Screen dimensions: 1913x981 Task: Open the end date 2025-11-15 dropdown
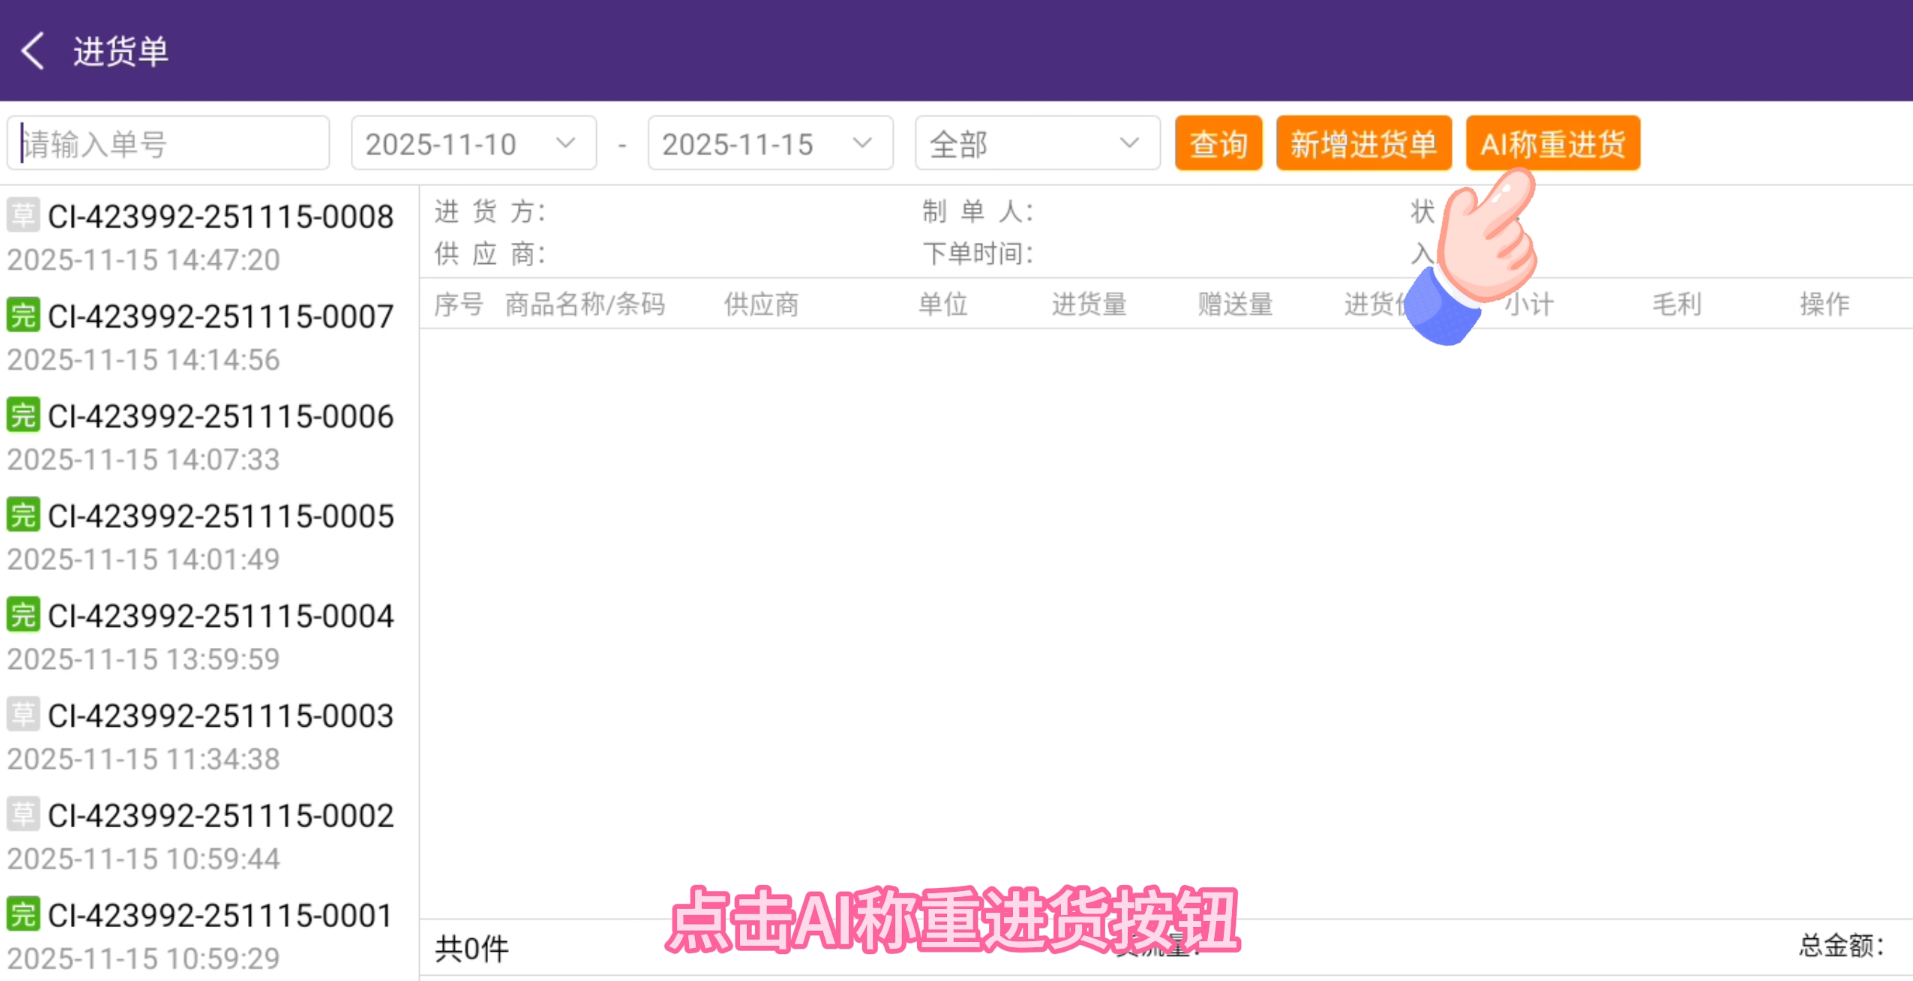(x=770, y=144)
